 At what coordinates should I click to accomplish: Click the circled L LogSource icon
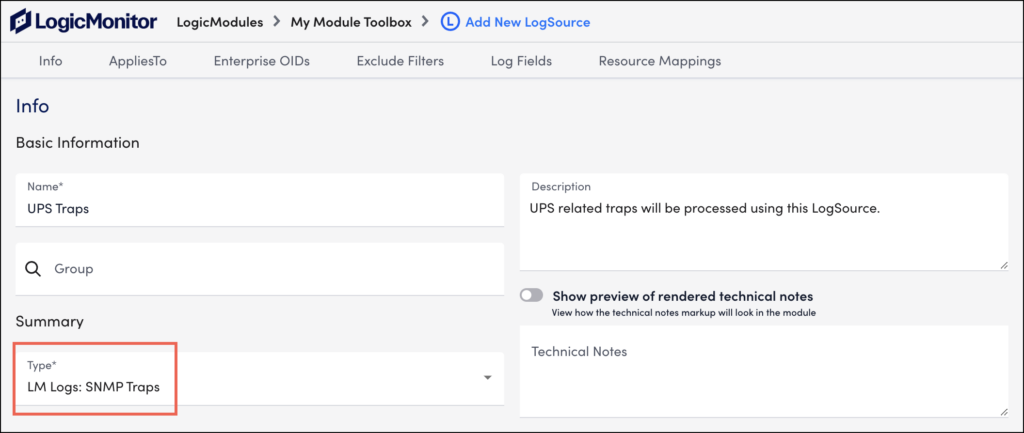[x=450, y=22]
